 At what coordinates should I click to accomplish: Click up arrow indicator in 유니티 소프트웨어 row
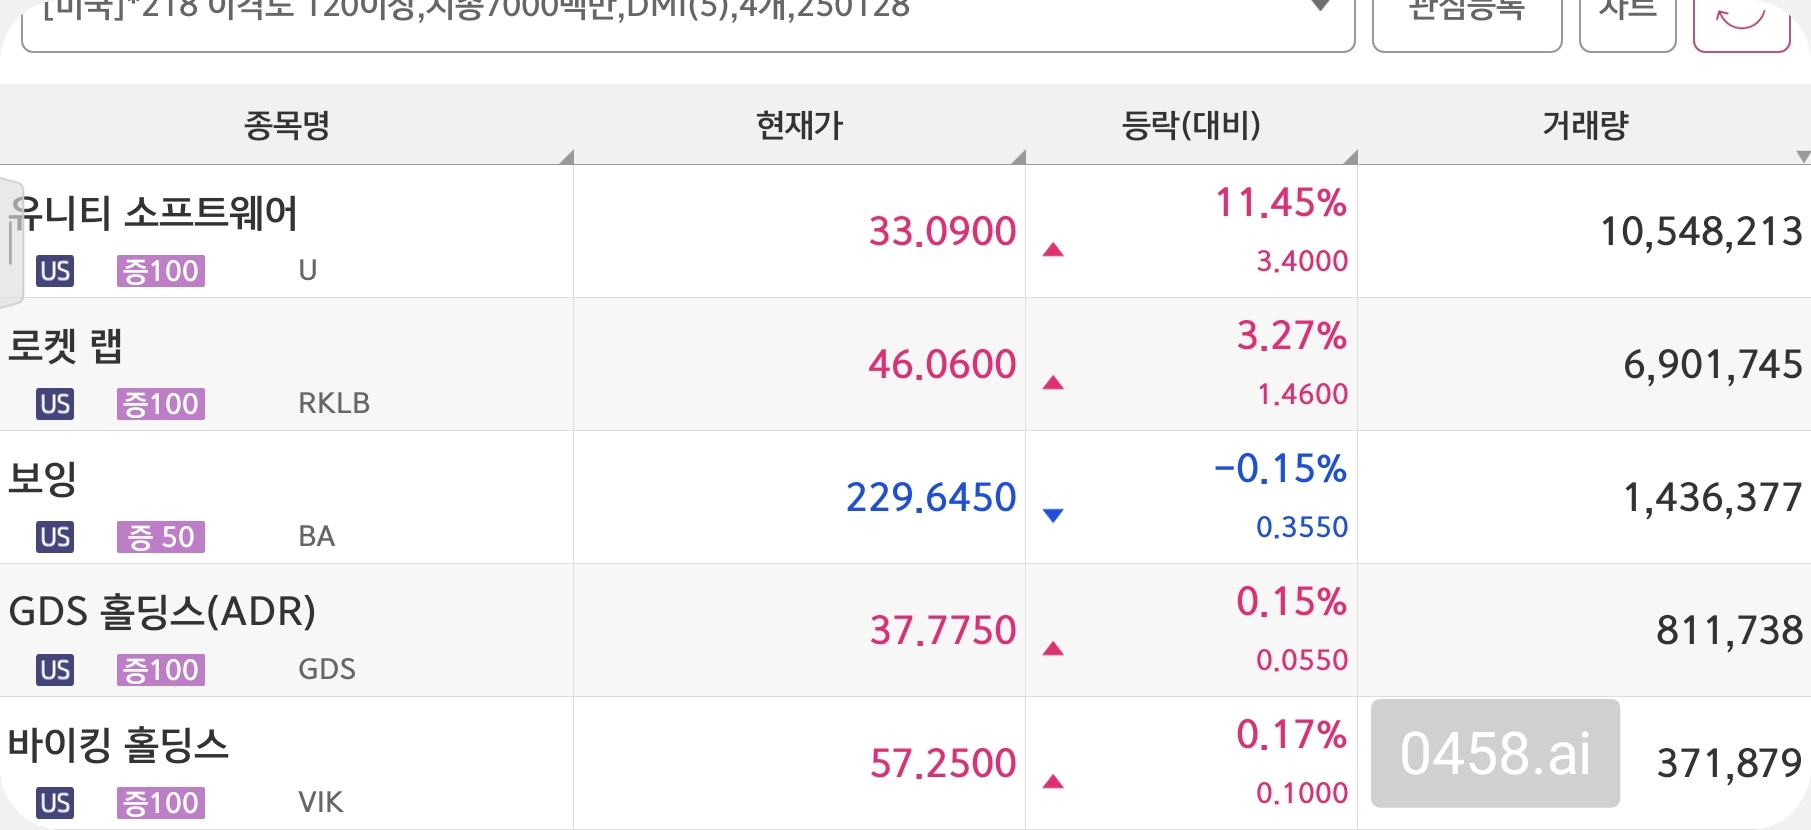coord(1053,250)
